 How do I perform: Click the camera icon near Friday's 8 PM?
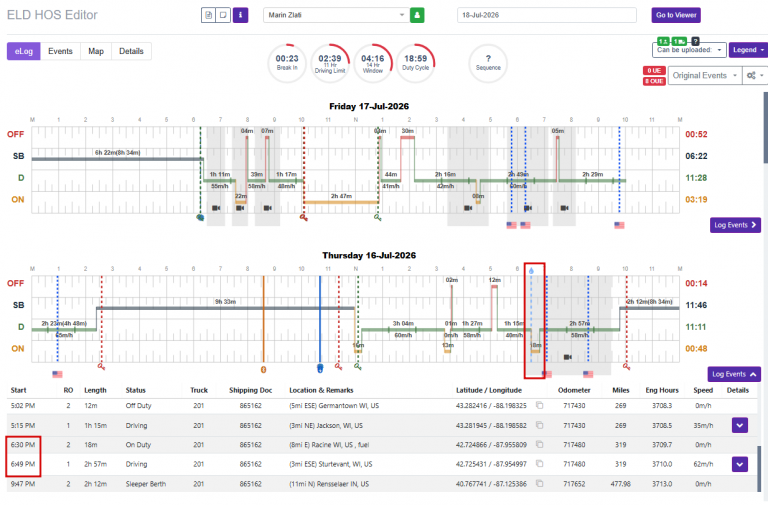565,208
